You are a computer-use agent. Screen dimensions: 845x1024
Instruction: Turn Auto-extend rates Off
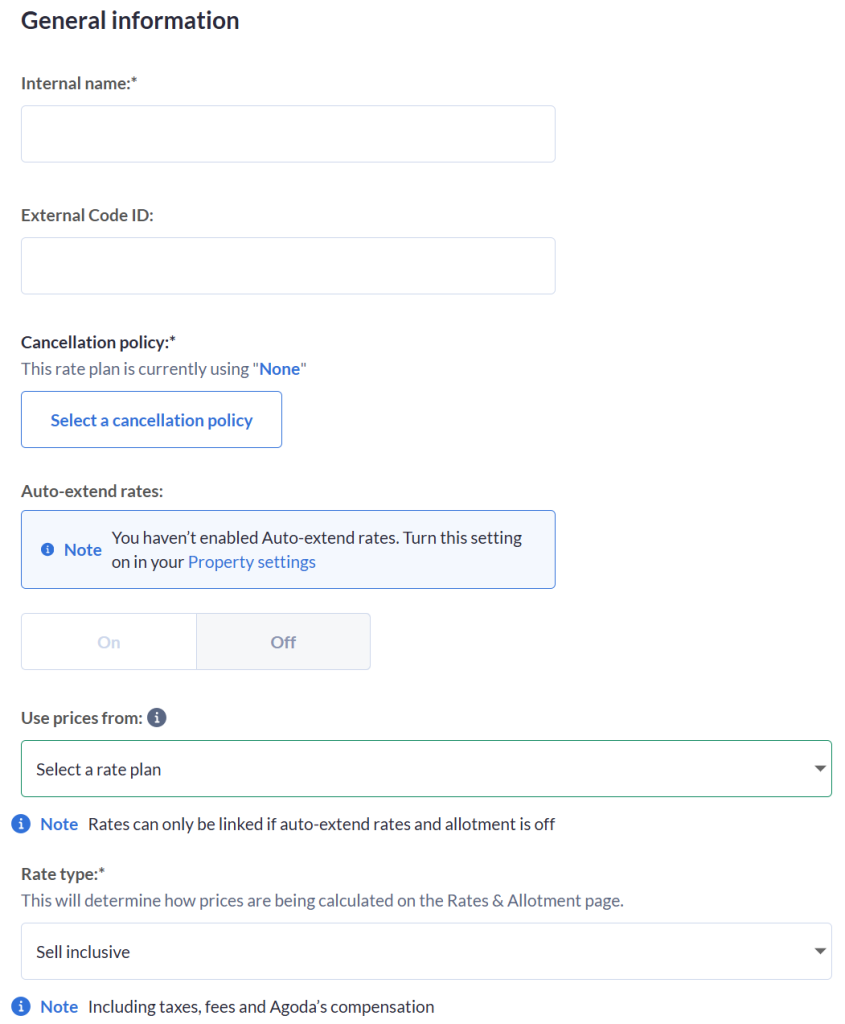pos(283,641)
